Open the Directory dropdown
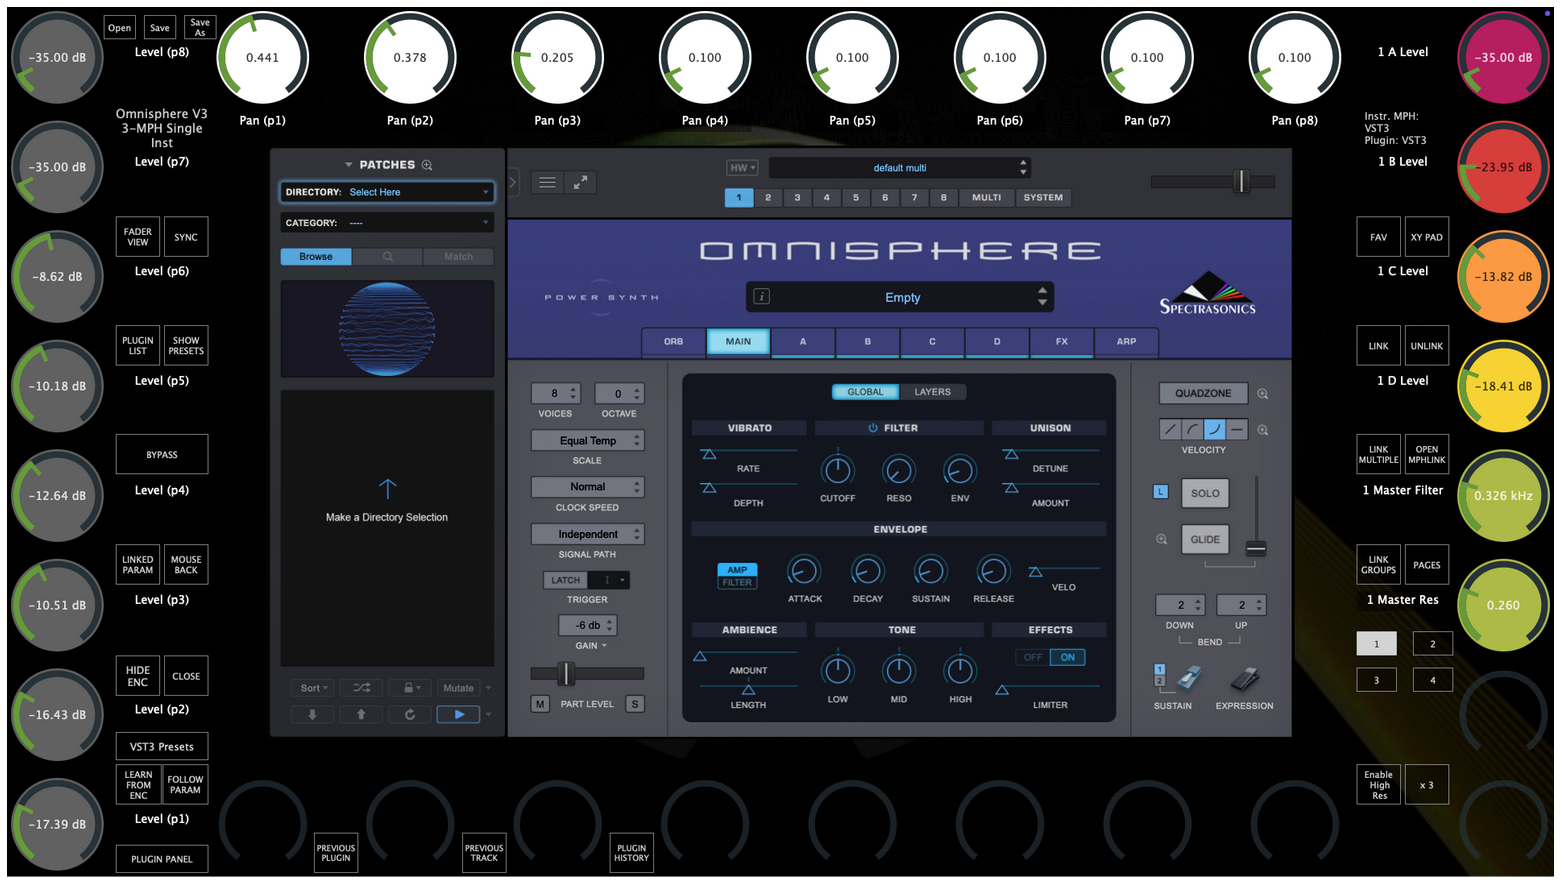This screenshot has width=1564, height=888. (387, 192)
